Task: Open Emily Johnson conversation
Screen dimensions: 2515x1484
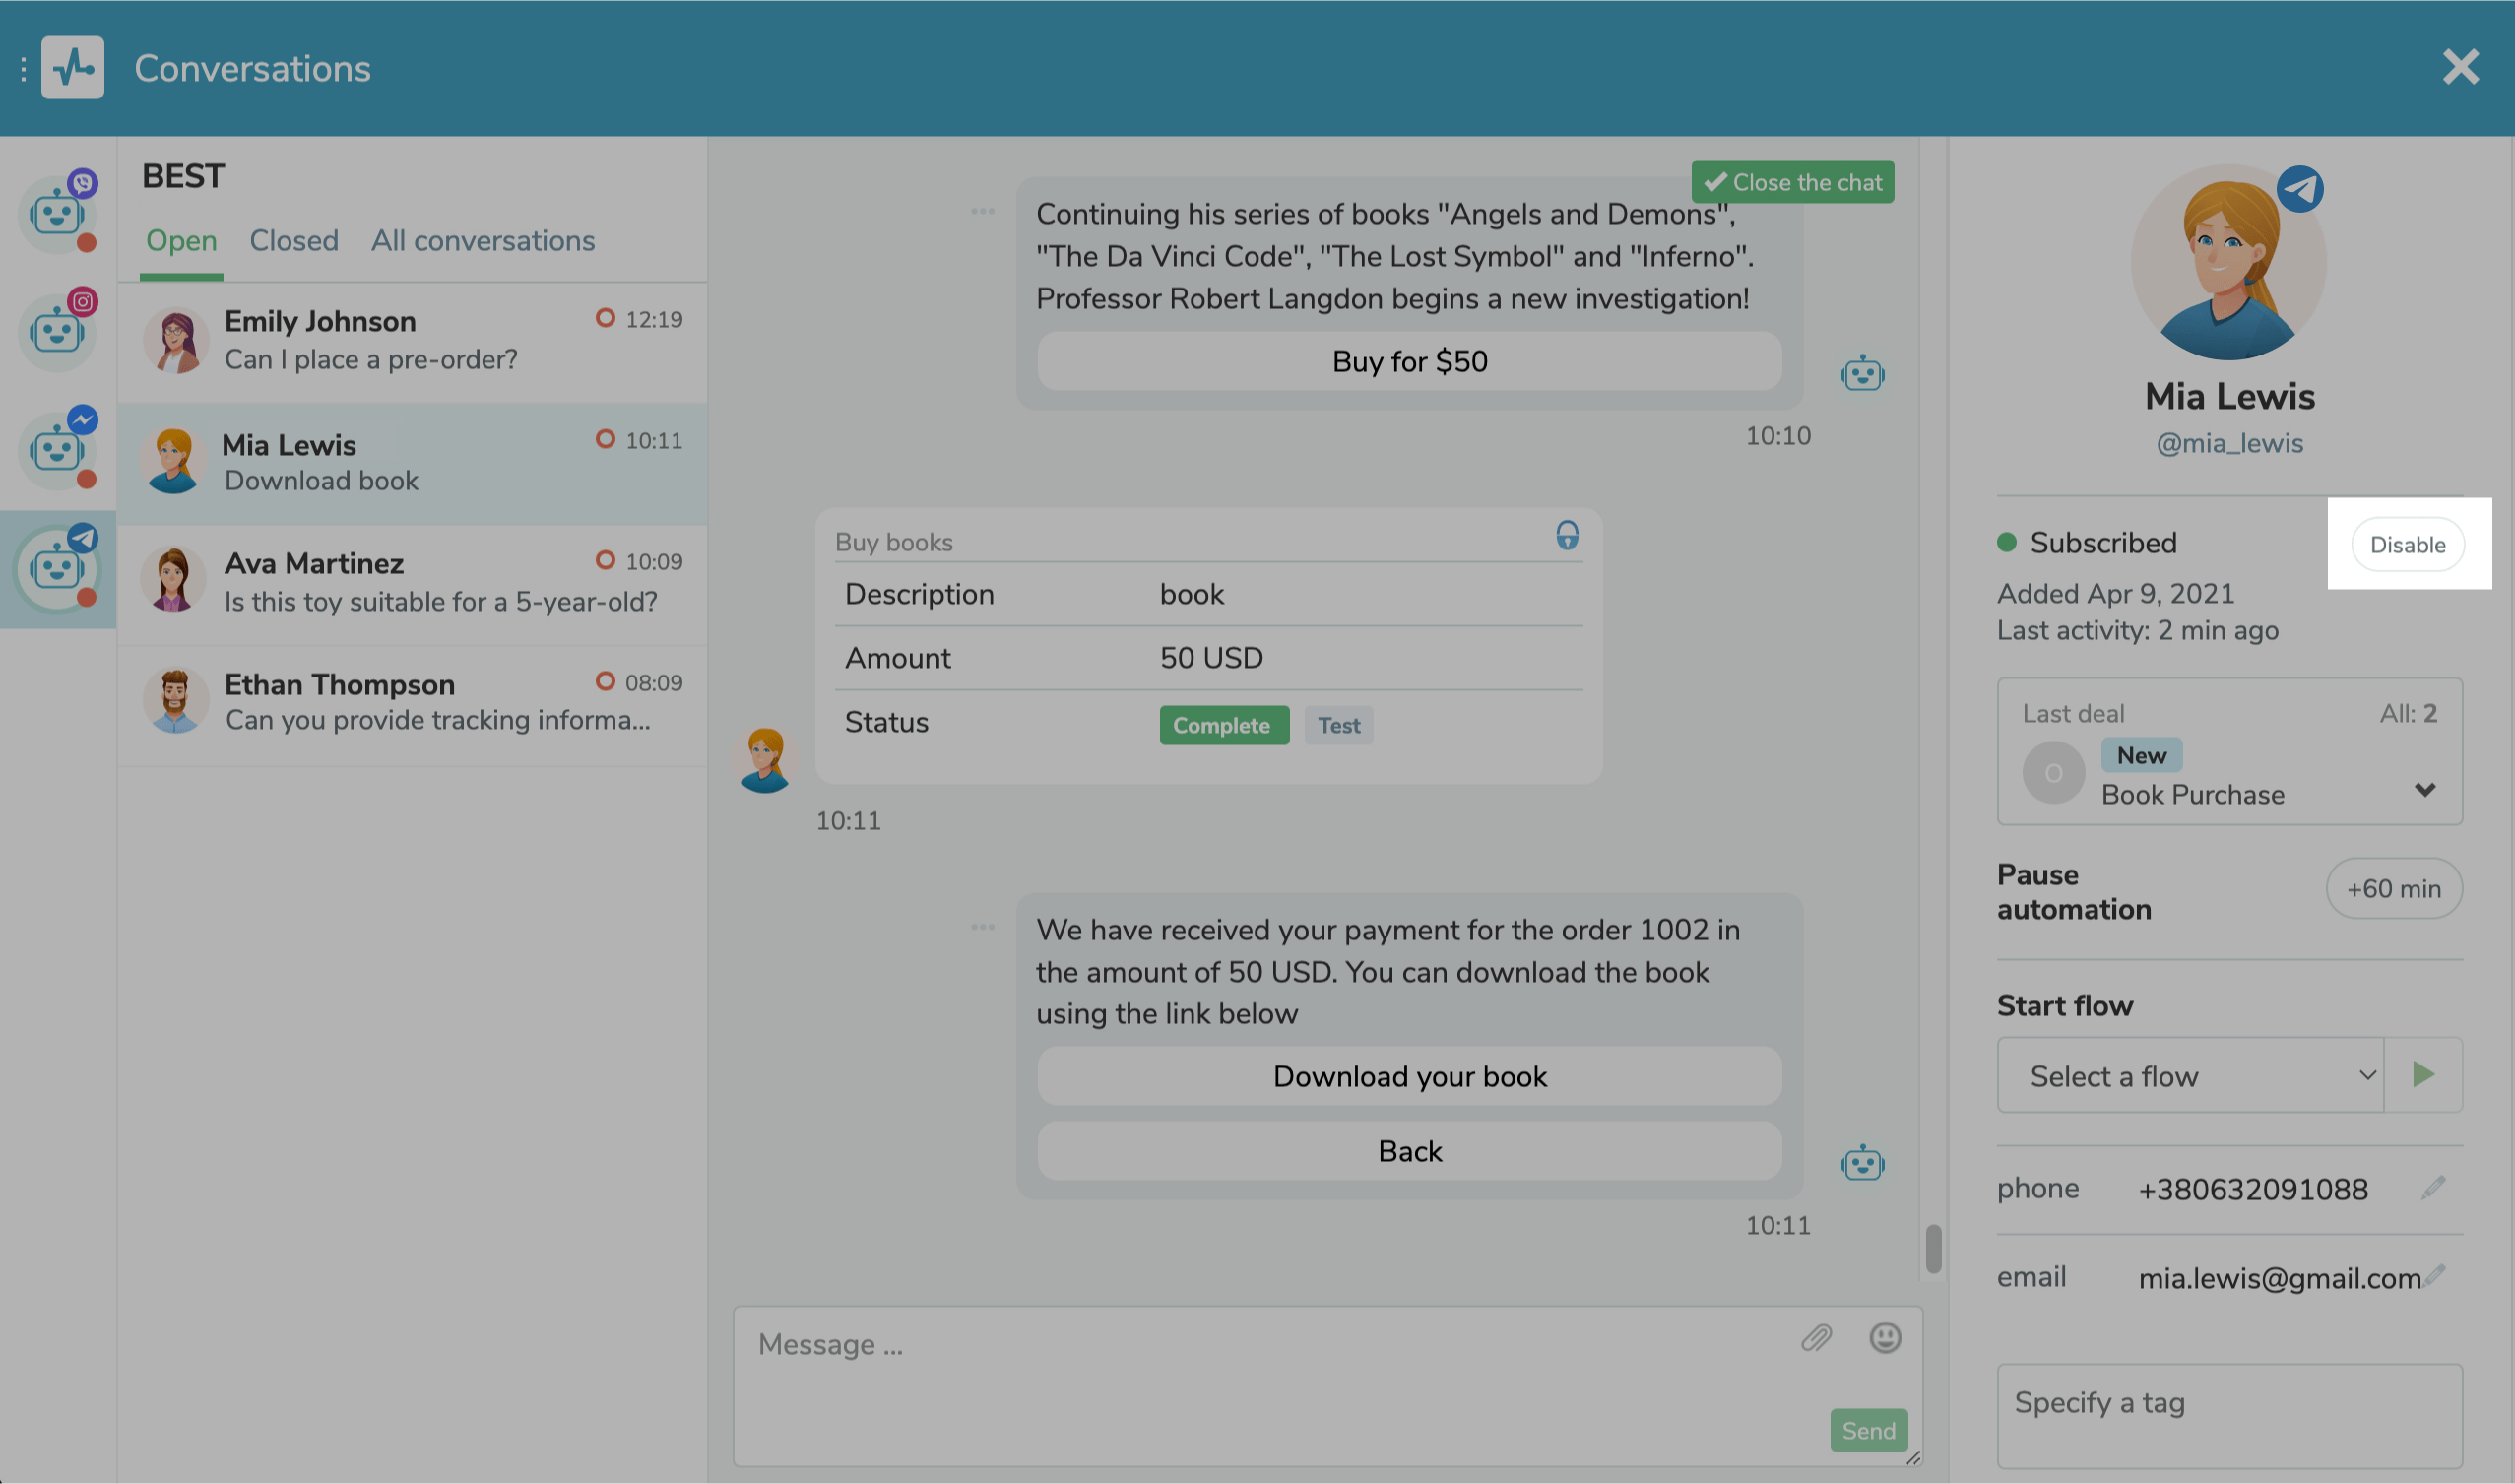Action: click(x=412, y=342)
